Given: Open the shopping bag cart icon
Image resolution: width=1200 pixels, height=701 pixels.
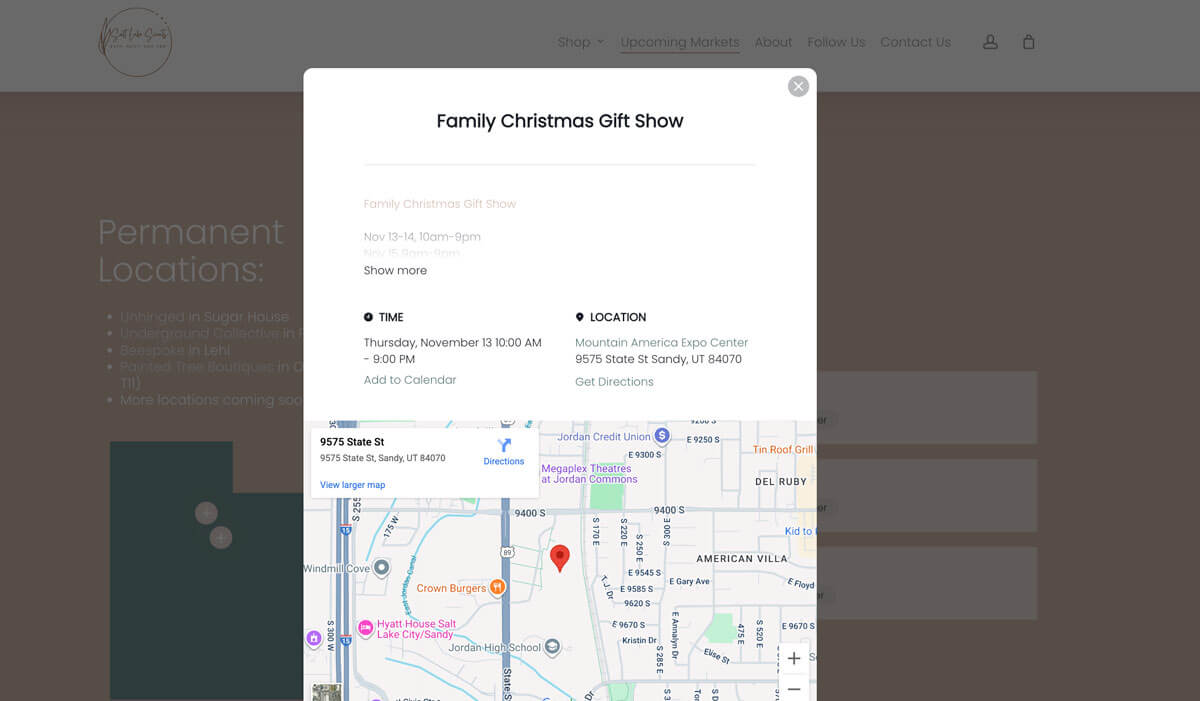Looking at the screenshot, I should 1028,42.
